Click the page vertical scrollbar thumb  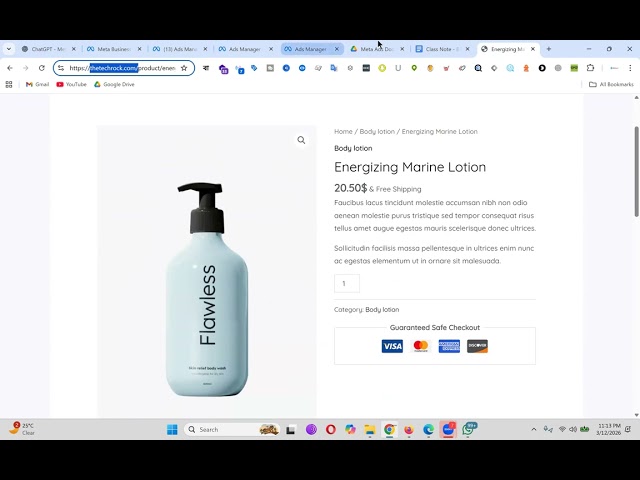(x=636, y=171)
